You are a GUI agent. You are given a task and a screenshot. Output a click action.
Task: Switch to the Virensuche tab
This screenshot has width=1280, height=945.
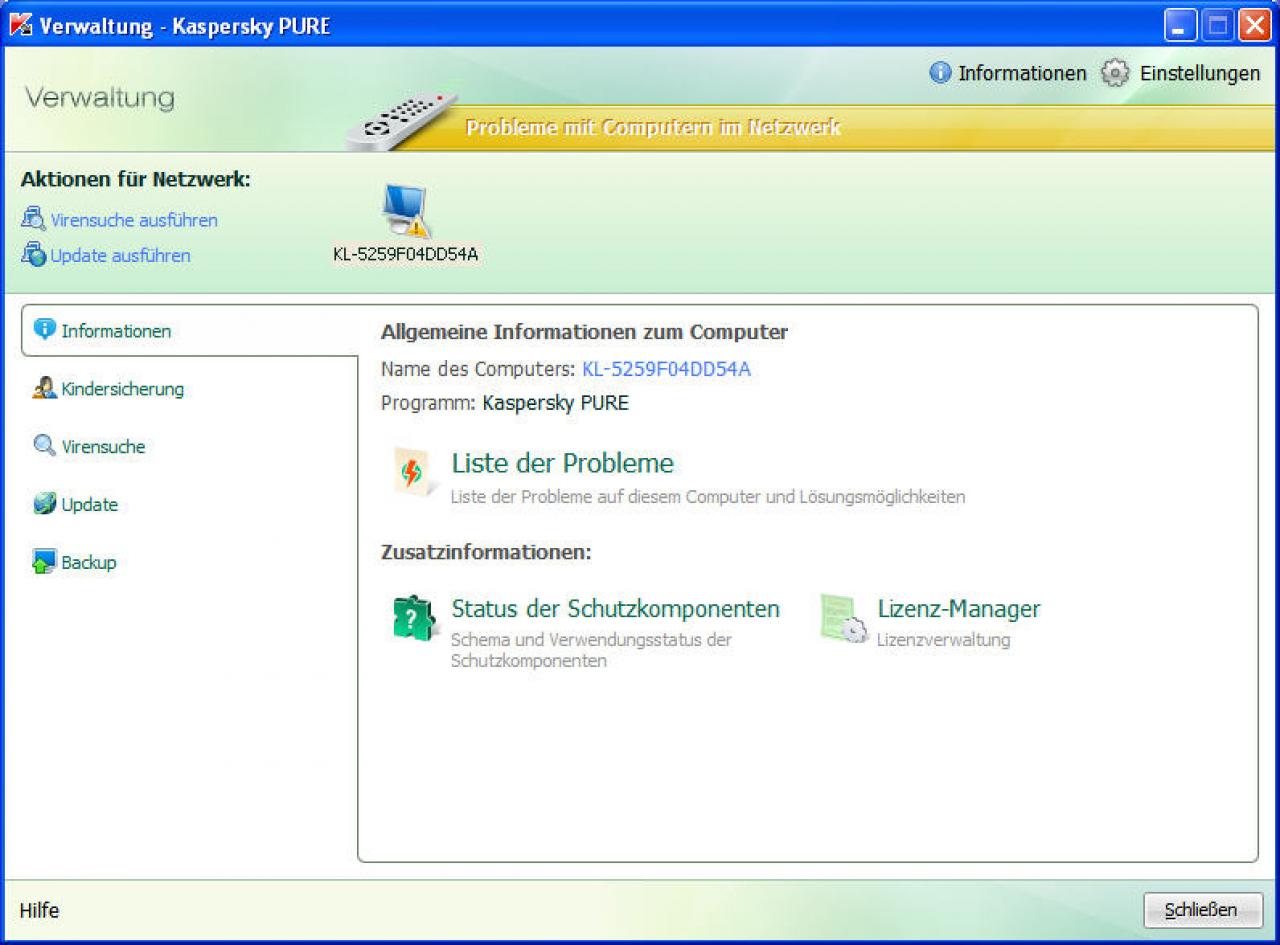point(103,447)
